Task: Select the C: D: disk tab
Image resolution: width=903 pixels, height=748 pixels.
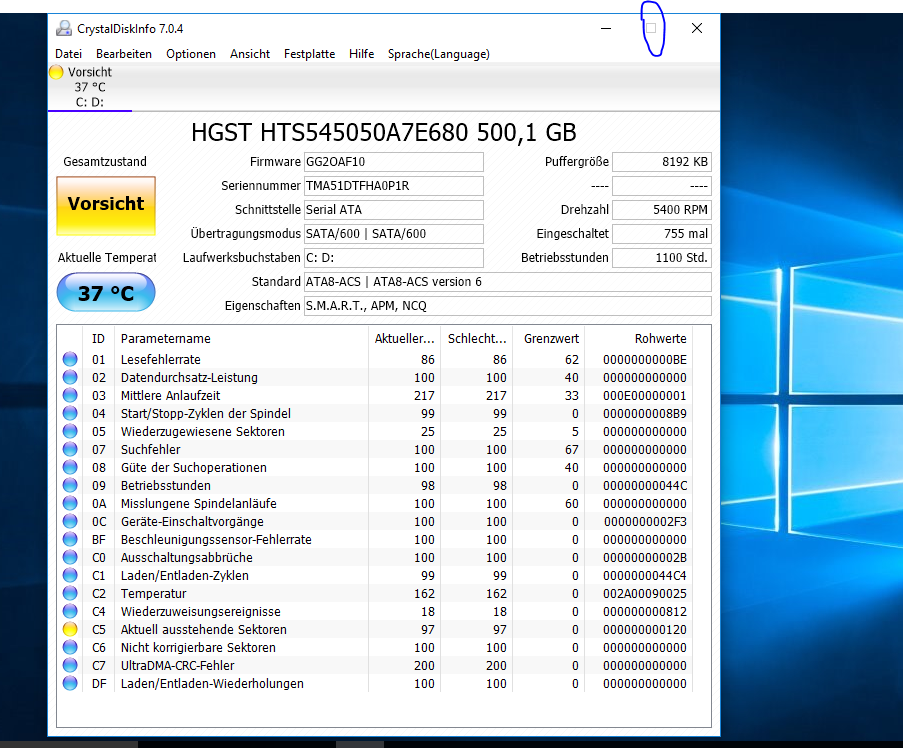Action: (x=90, y=88)
